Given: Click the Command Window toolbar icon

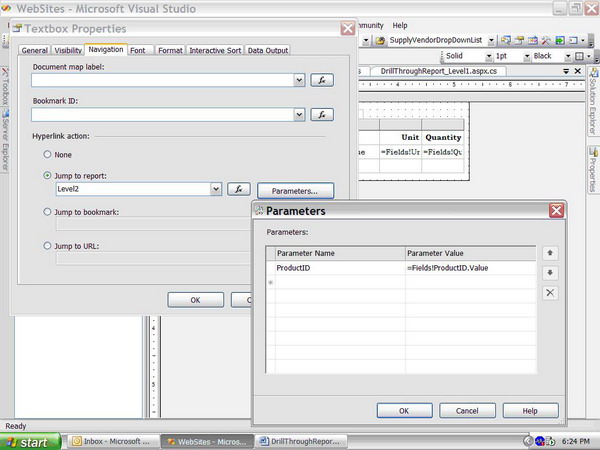Looking at the screenshot, I should [573, 40].
